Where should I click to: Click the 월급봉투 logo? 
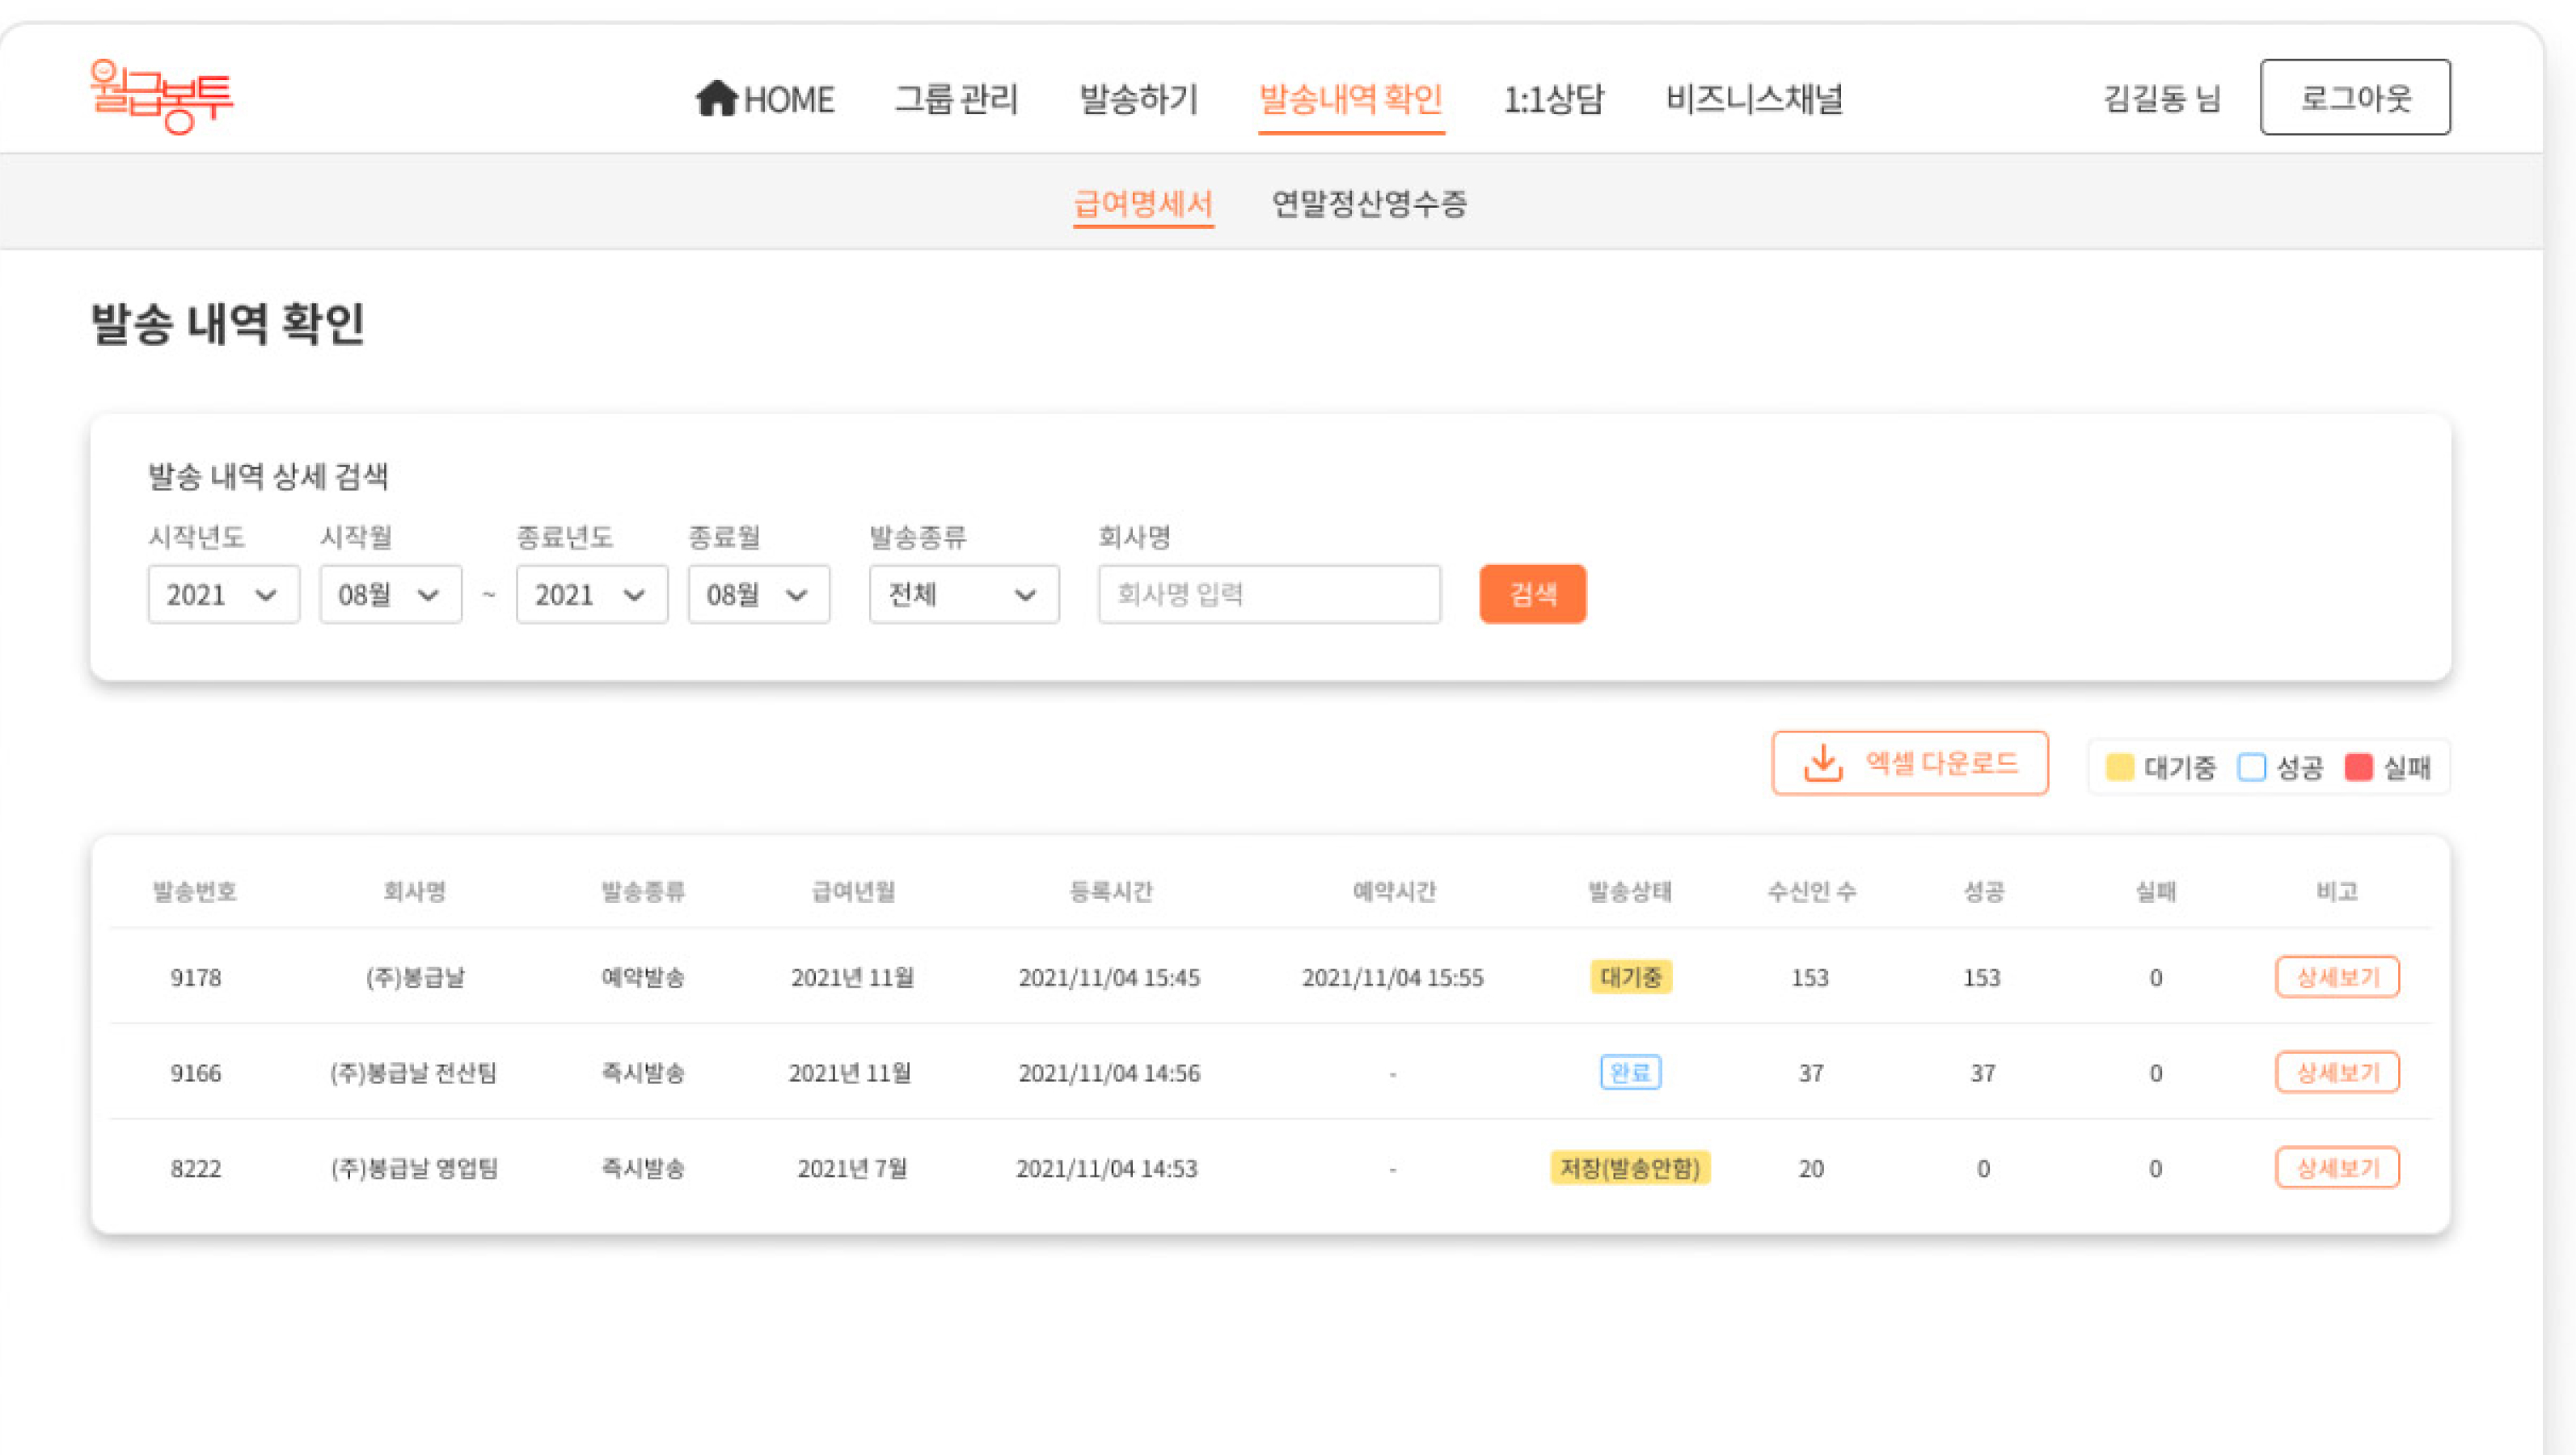tap(161, 97)
